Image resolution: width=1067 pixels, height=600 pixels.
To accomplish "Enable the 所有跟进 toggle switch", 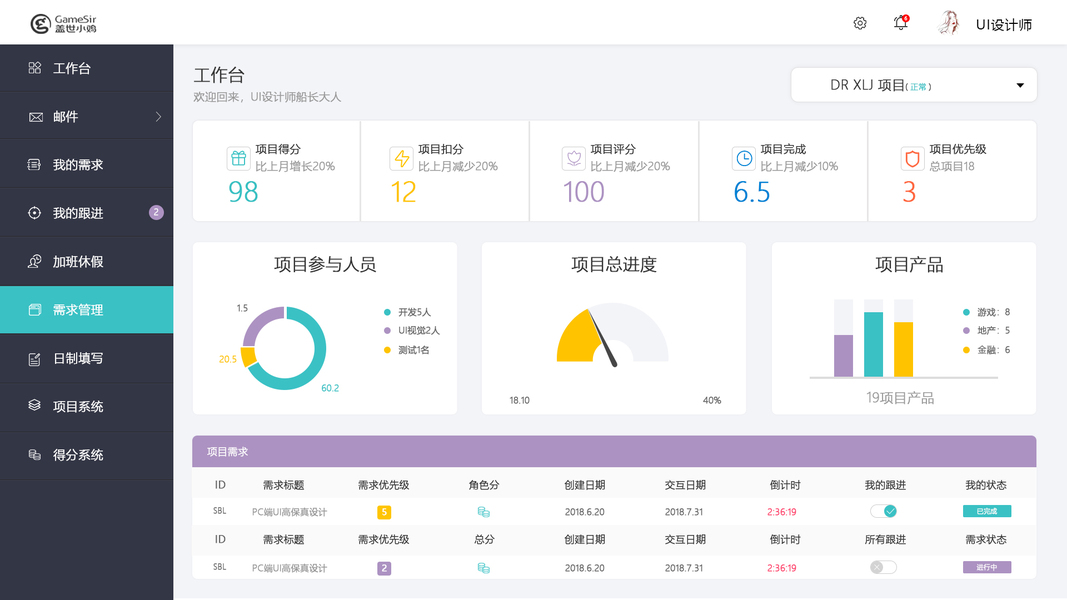I will (883, 567).
